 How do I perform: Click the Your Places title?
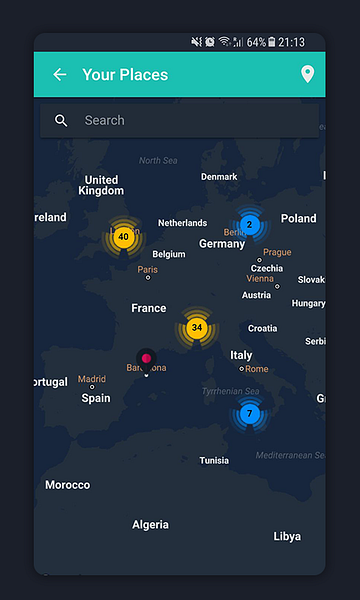tap(125, 75)
